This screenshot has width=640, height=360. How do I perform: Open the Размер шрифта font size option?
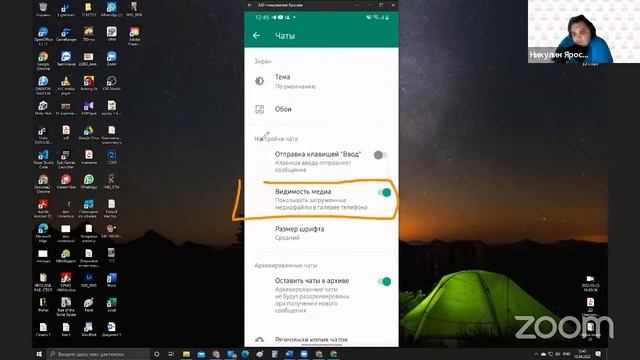click(x=321, y=233)
